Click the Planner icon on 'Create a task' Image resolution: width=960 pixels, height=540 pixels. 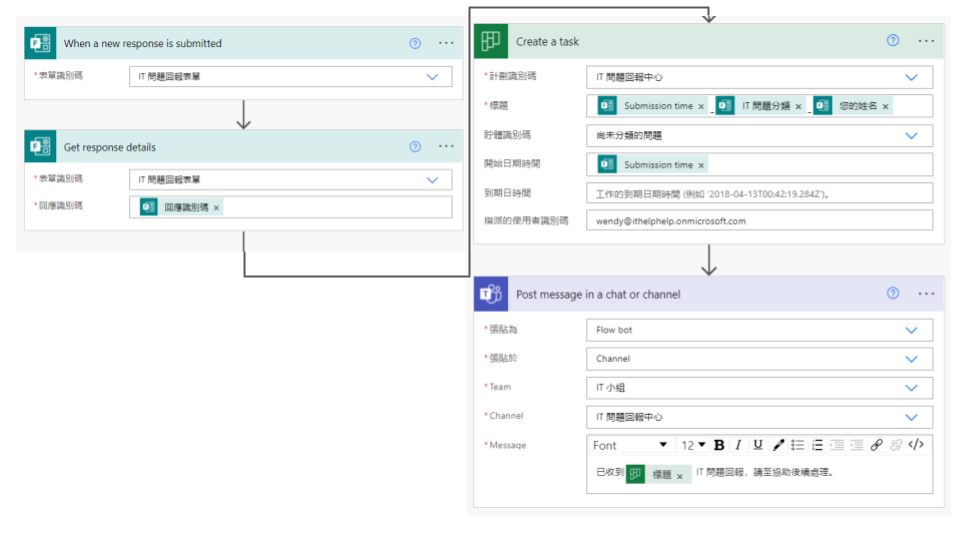tap(491, 41)
